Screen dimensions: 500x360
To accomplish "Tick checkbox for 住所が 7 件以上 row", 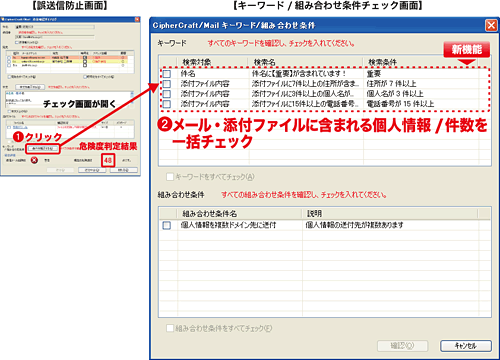I will coord(167,84).
